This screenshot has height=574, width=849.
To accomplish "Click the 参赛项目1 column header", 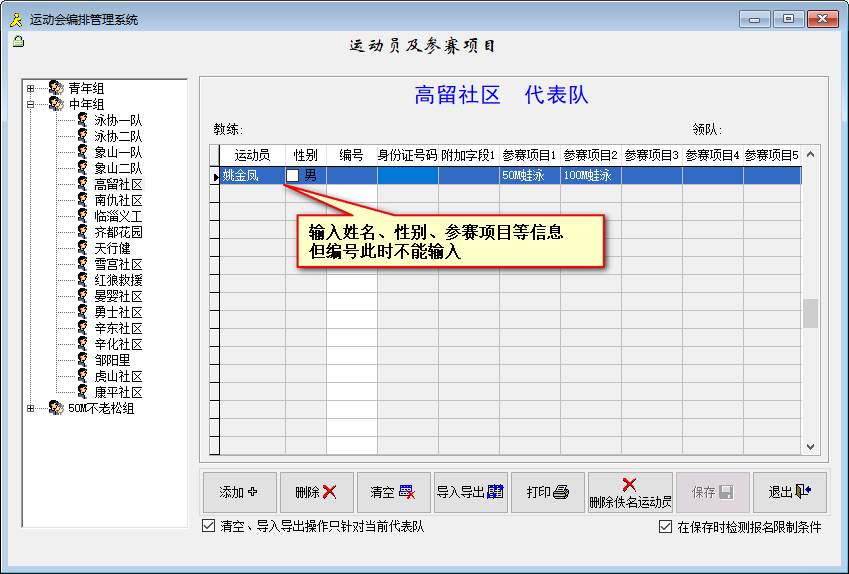I will (x=529, y=155).
